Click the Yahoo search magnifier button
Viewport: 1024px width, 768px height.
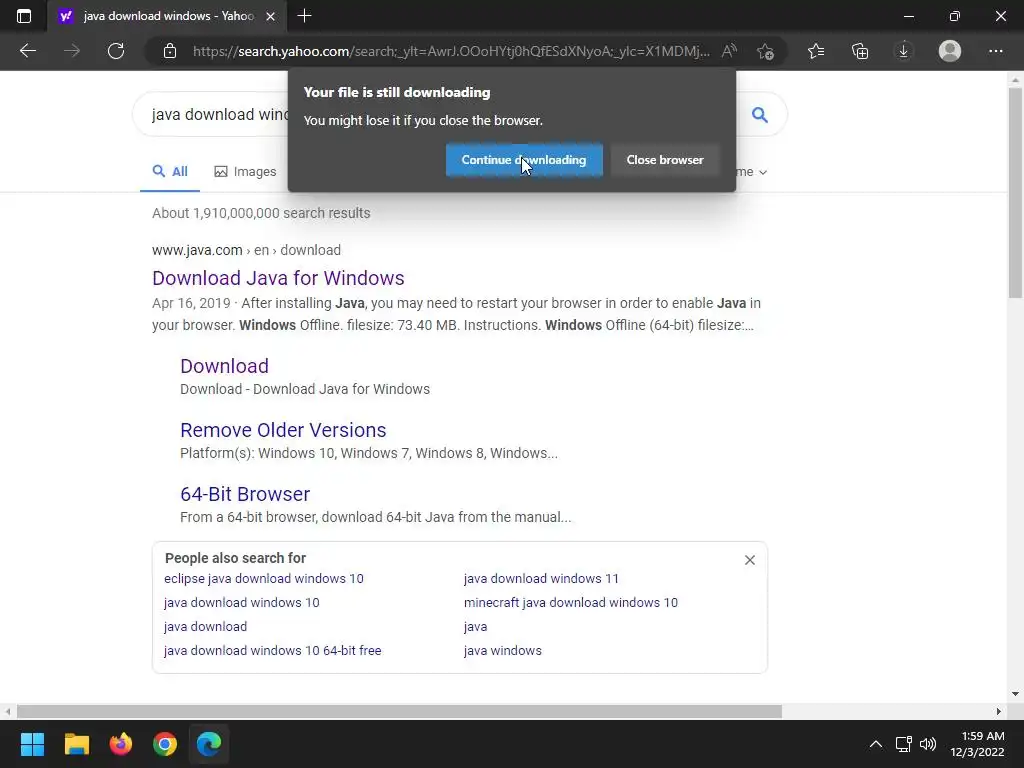[760, 115]
